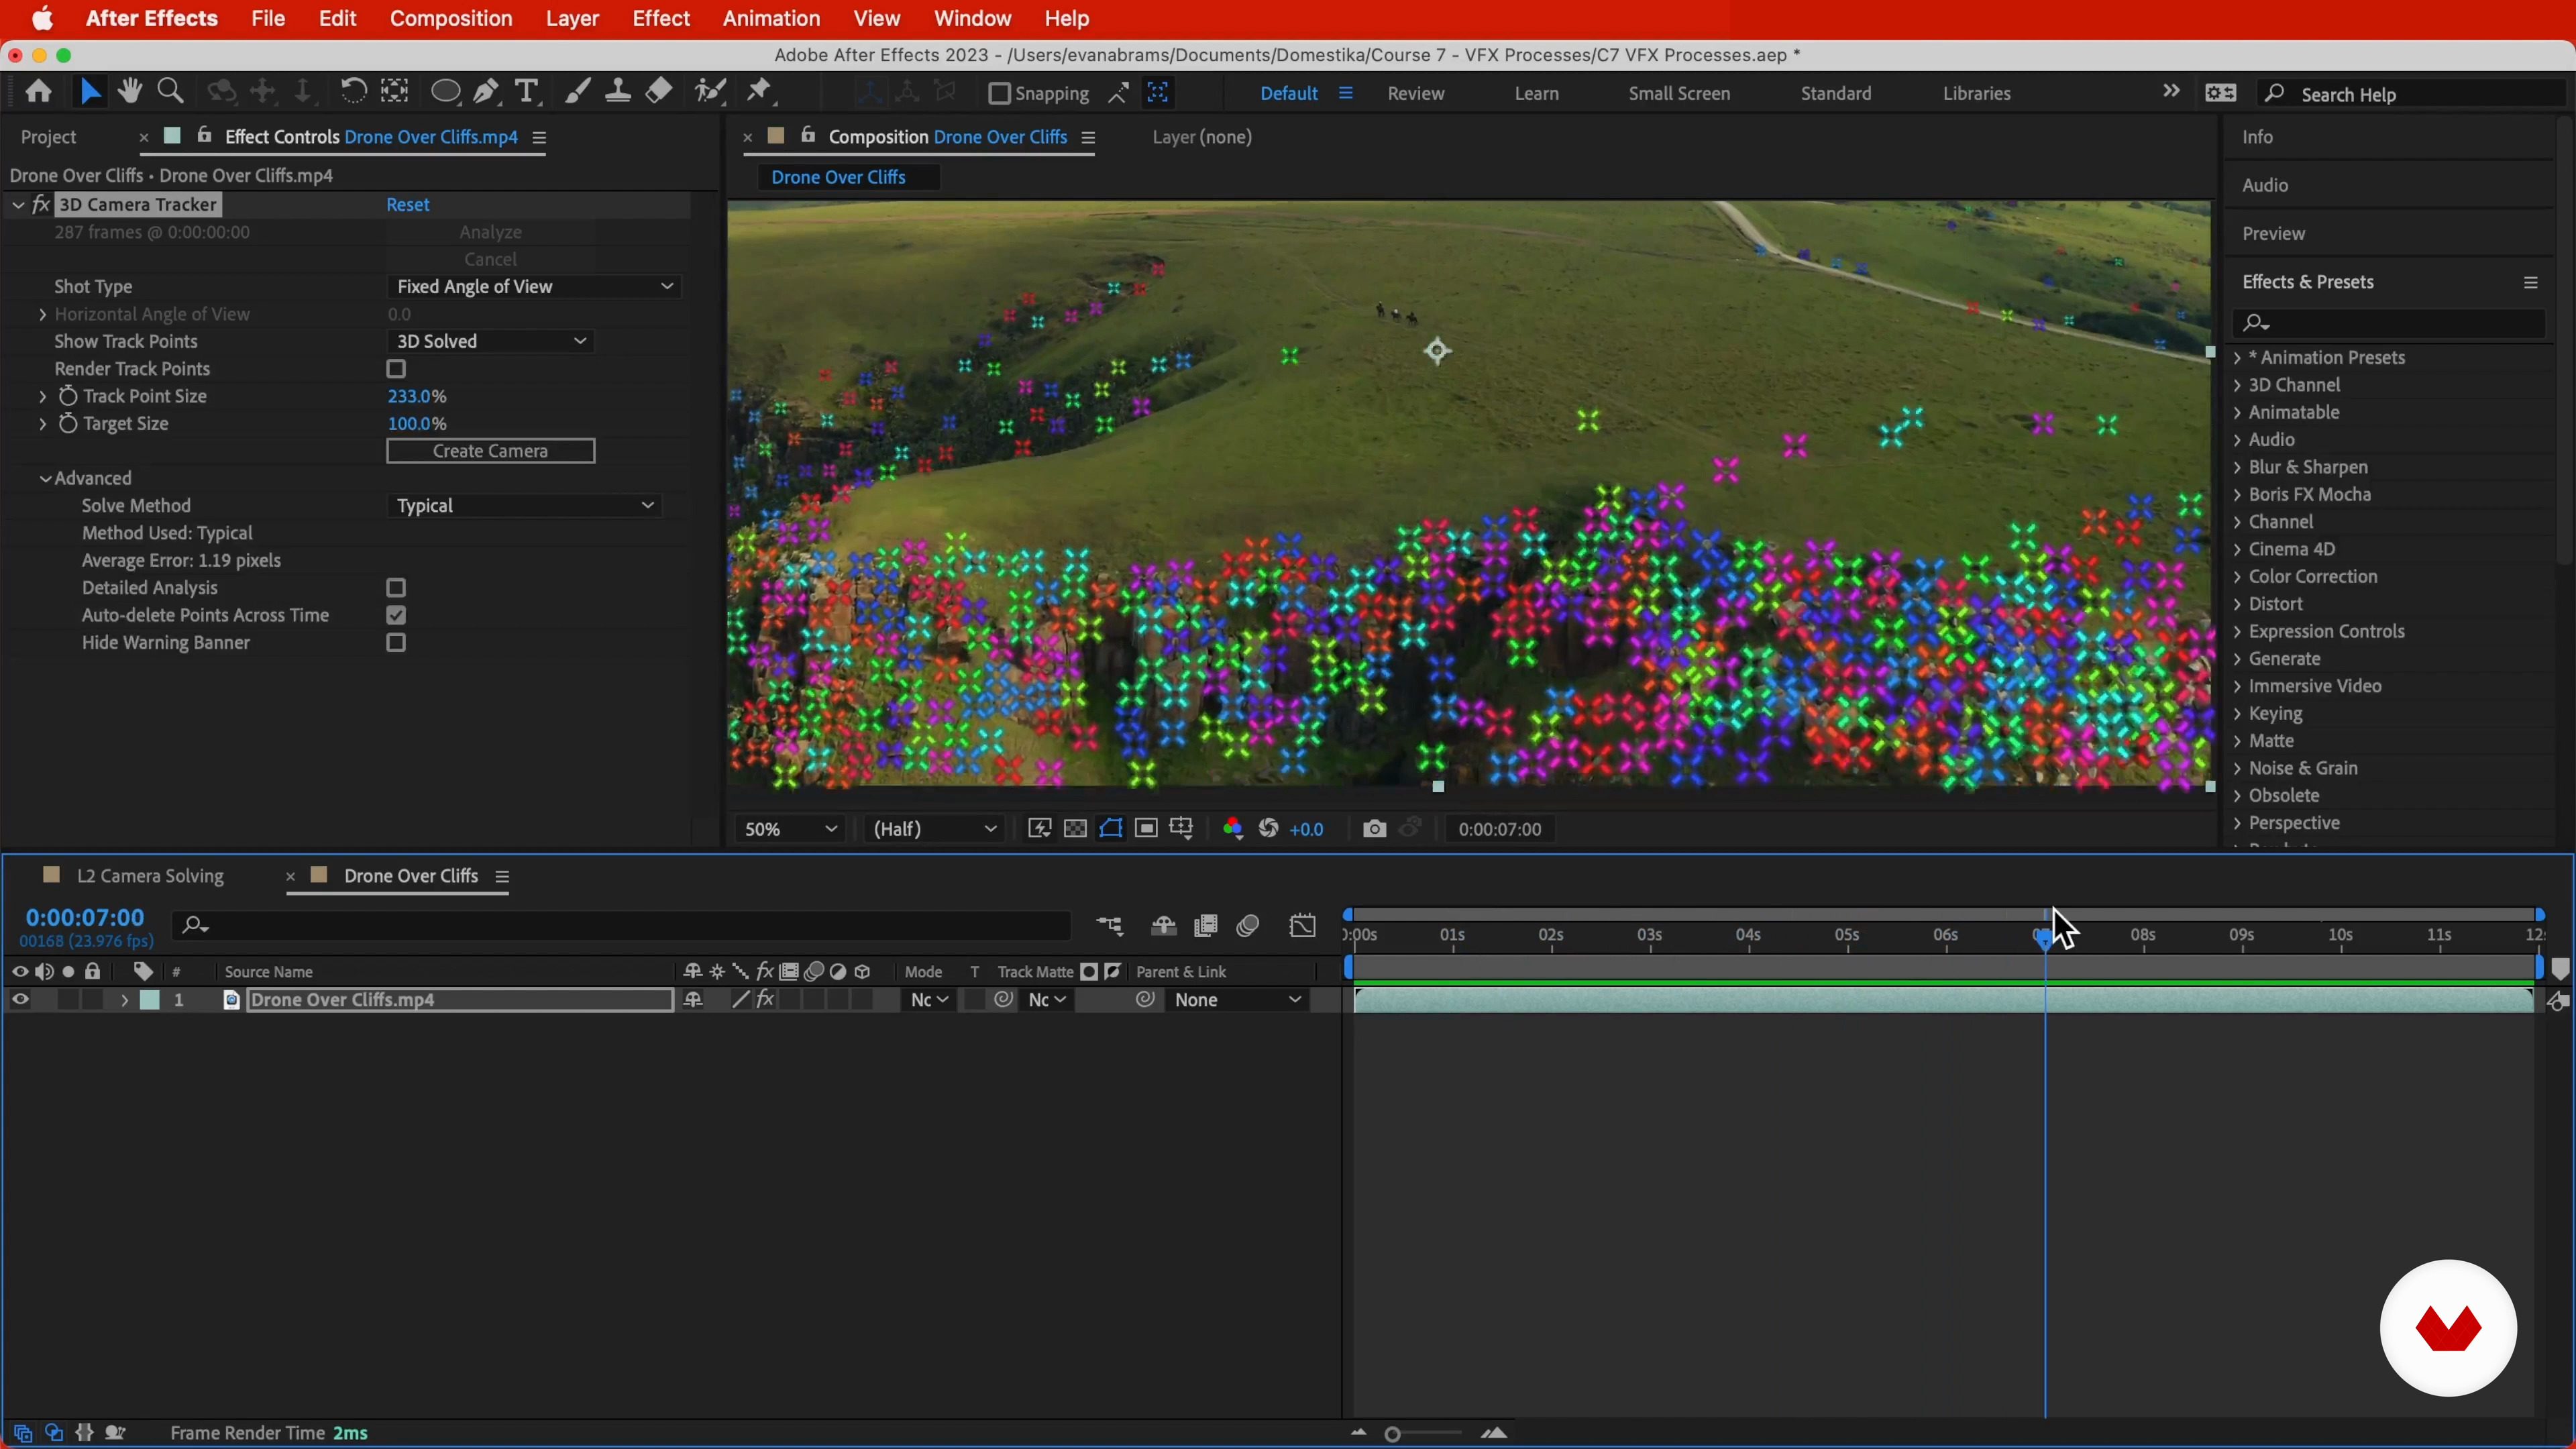Click the Create Camera button
Image resolution: width=2576 pixels, height=1449 pixels.
pyautogui.click(x=490, y=451)
